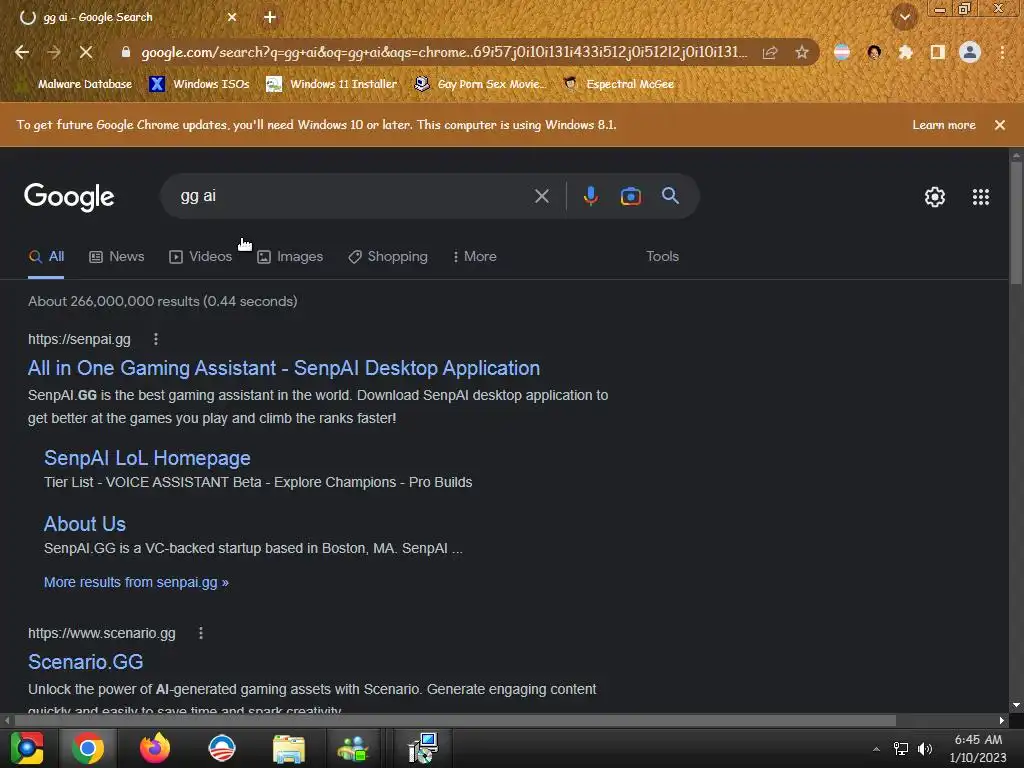Screen dimensions: 1024x768
Task: Open the first pinned taskbar app icon
Action: 27,748
